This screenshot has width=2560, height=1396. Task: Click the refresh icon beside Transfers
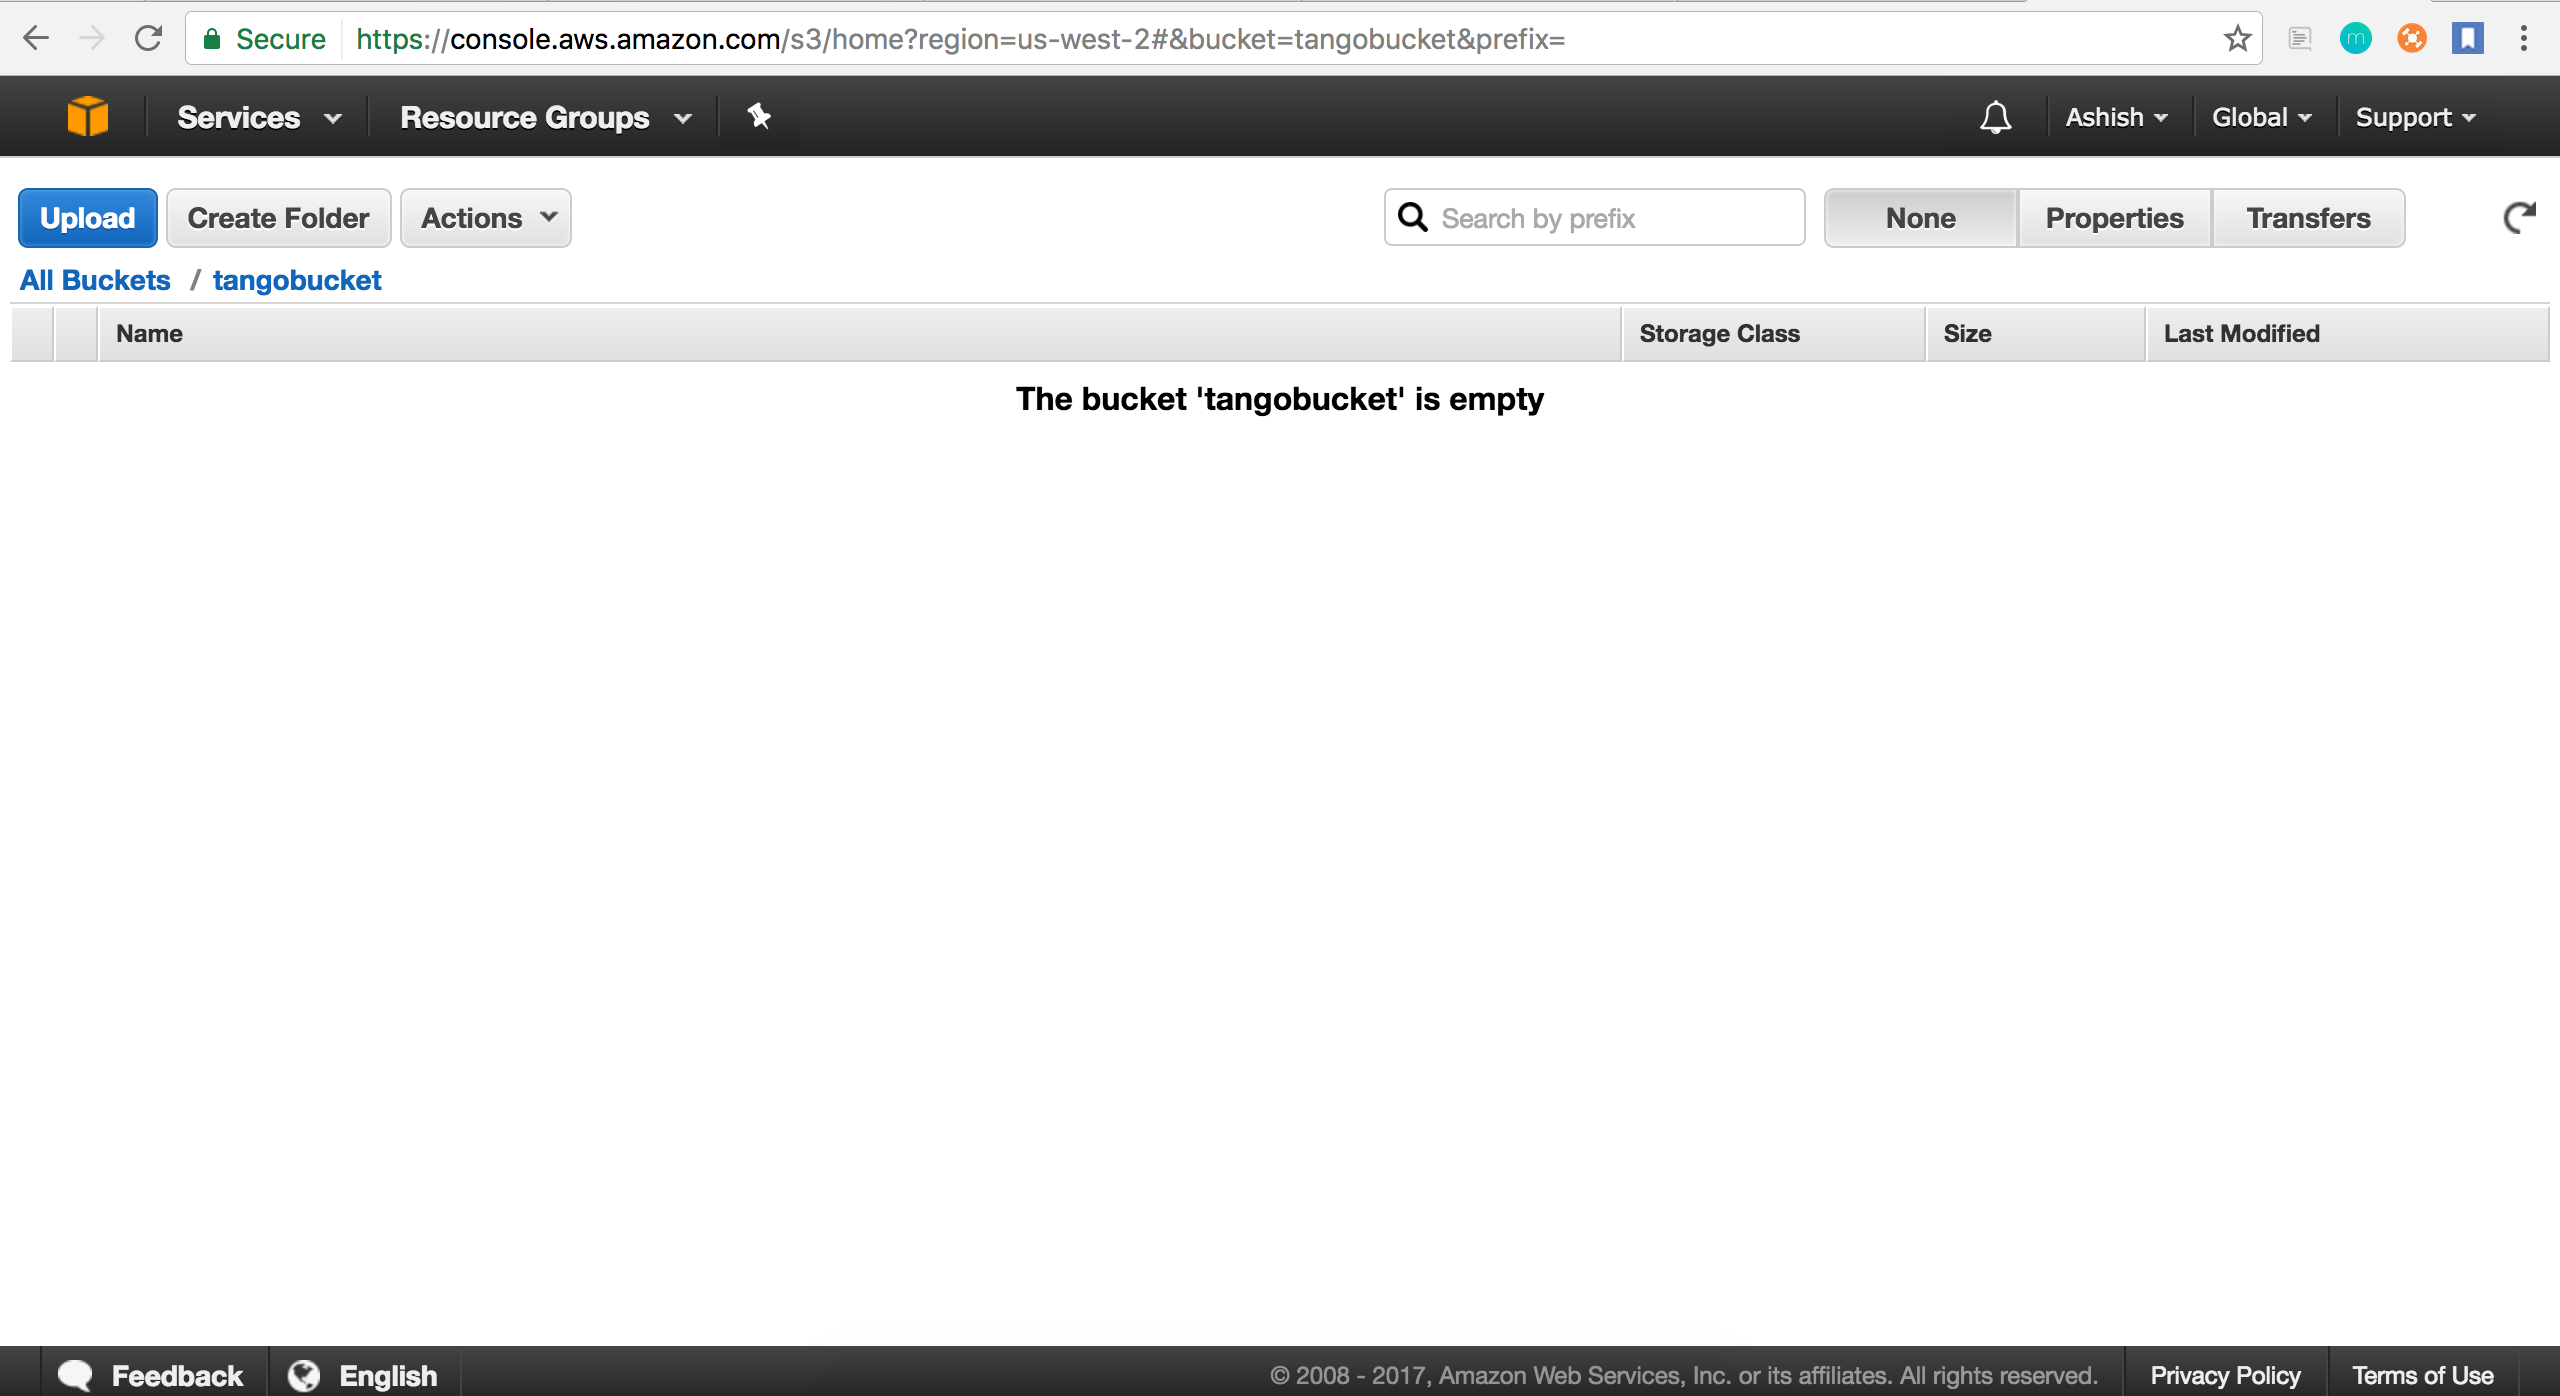(x=2519, y=217)
